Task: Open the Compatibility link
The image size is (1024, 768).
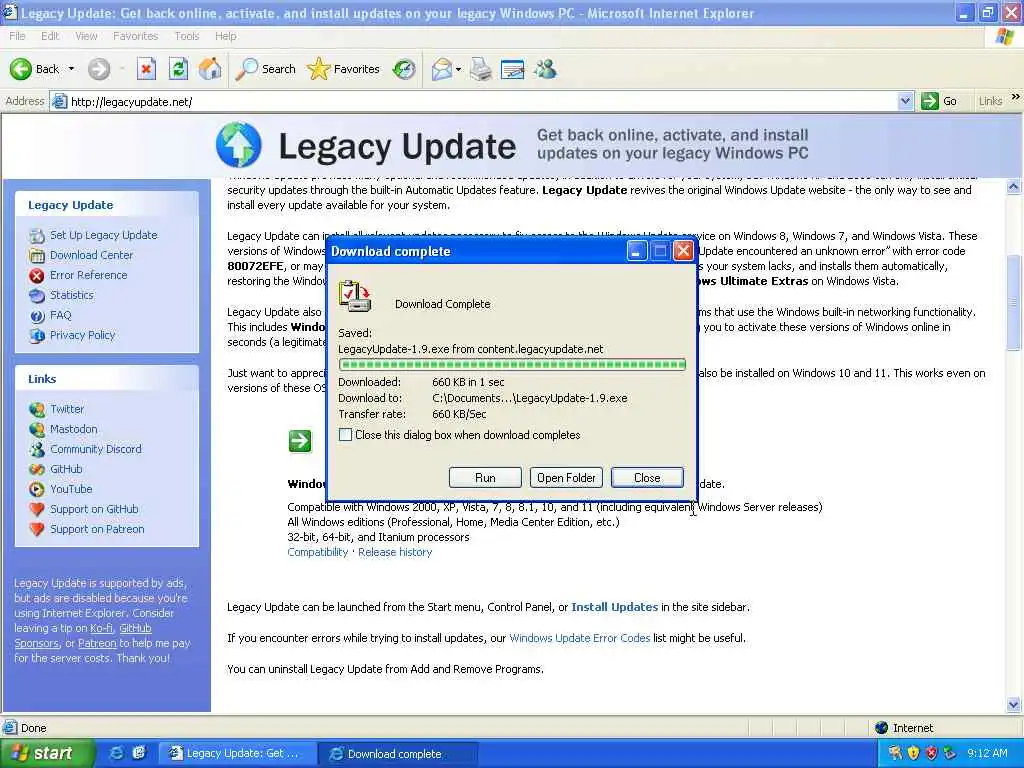Action: pos(317,552)
